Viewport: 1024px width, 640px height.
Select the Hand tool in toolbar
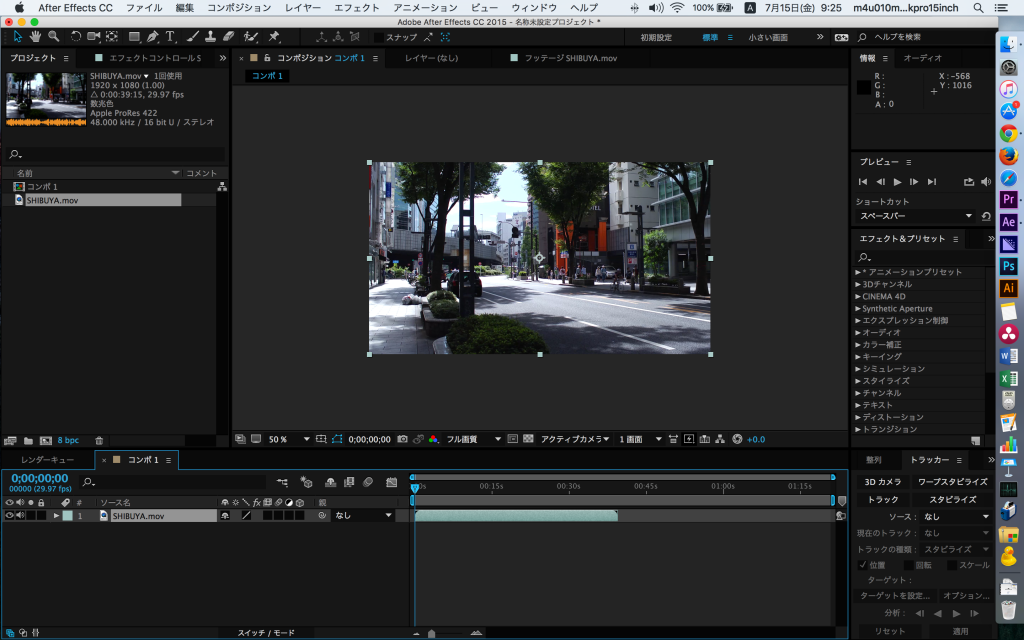tap(35, 37)
